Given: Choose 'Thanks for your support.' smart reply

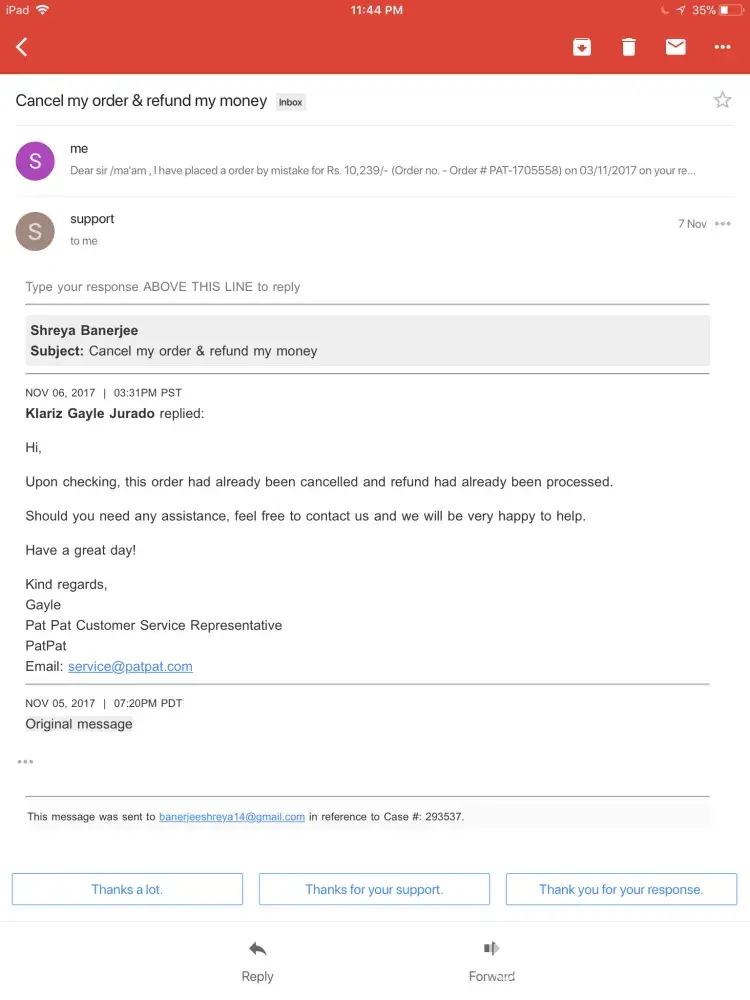Looking at the screenshot, I should (374, 889).
